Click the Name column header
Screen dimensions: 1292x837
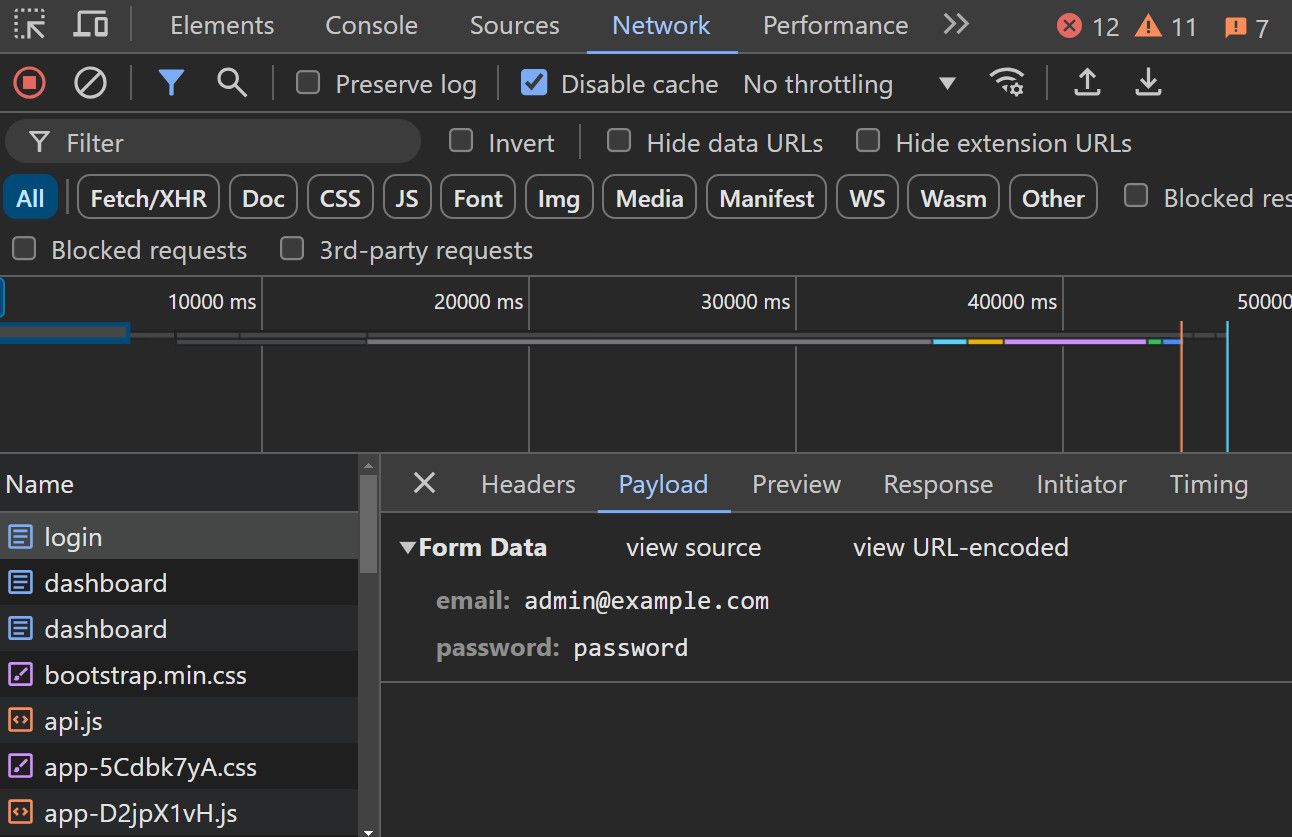pyautogui.click(x=178, y=484)
